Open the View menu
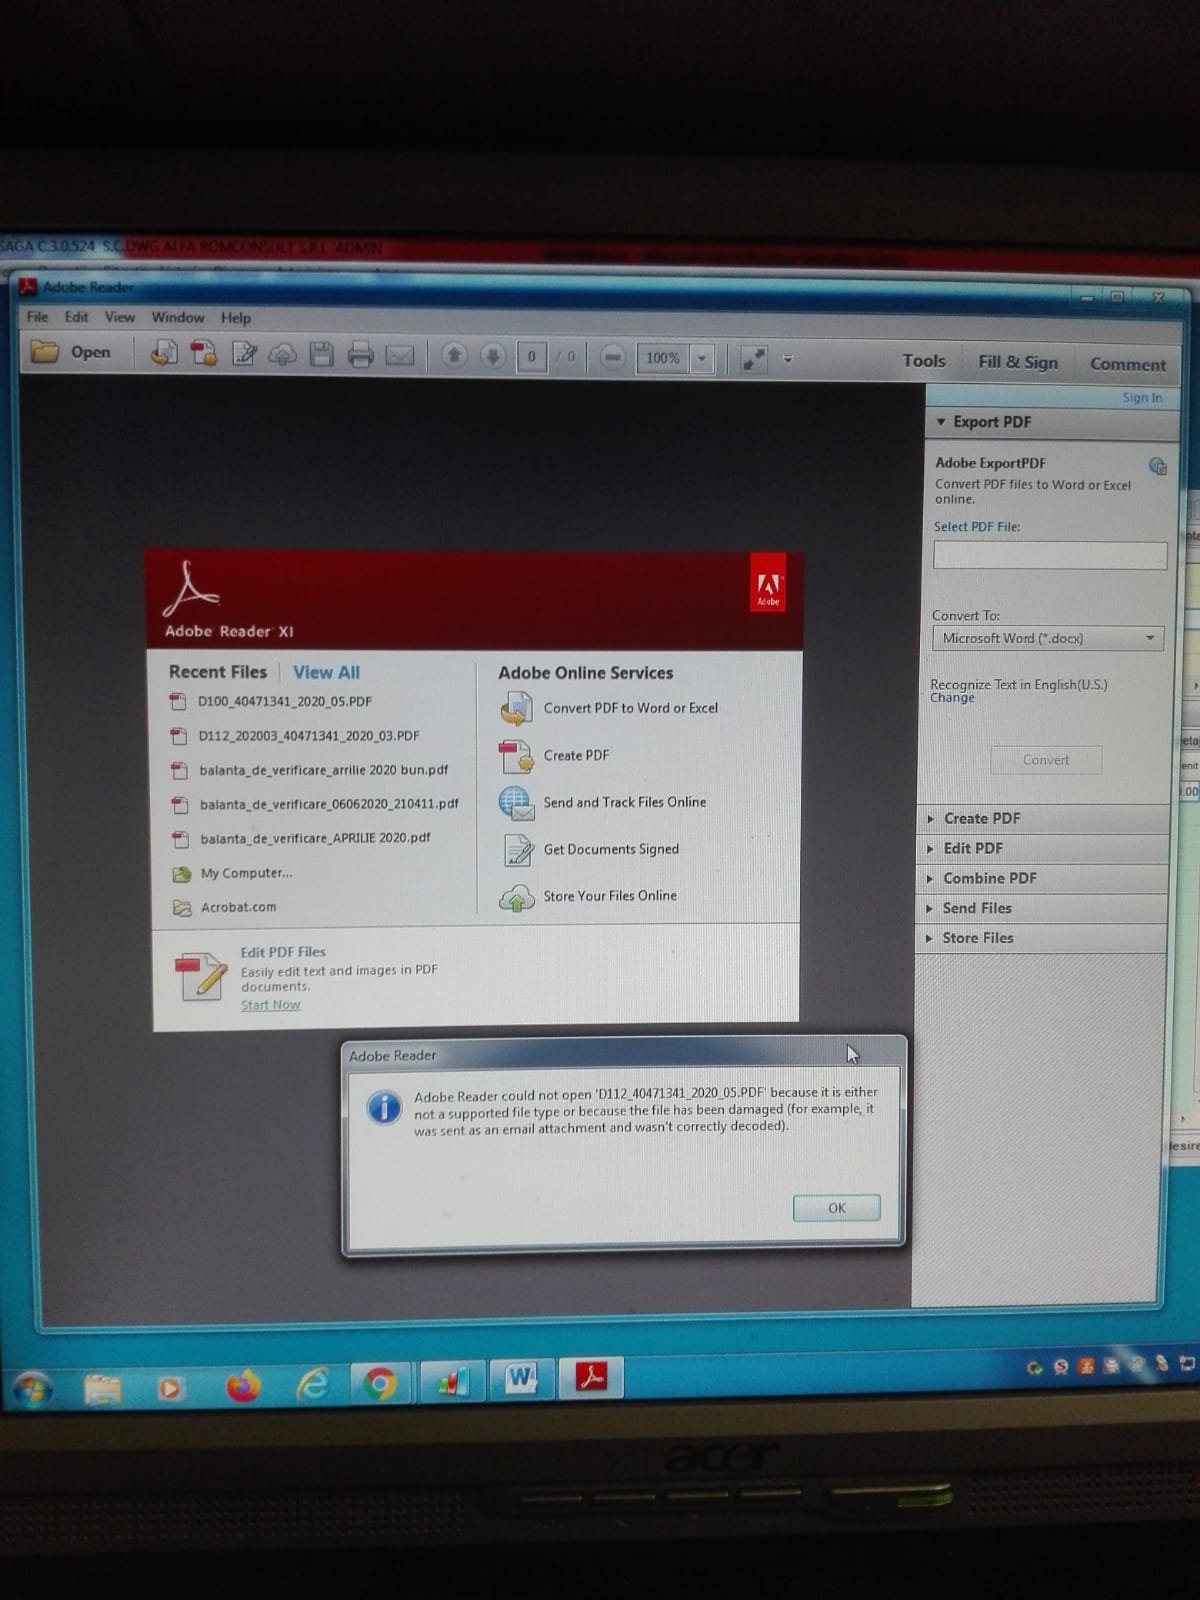The image size is (1200, 1600). click(120, 317)
